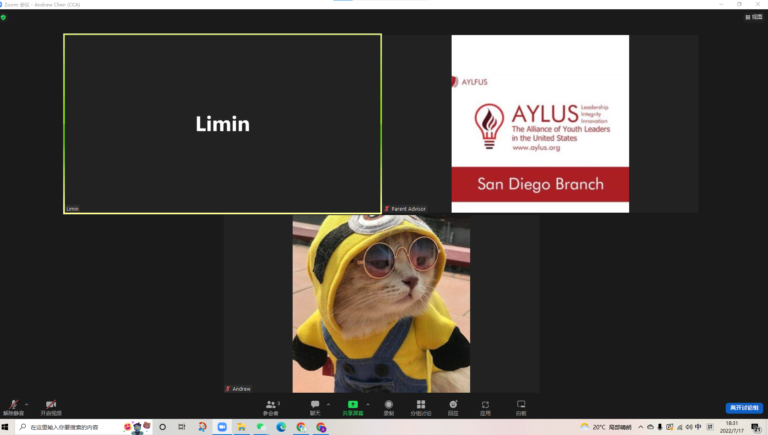Click the 拼 Pinyin IME icon
This screenshot has width=768, height=435.
pos(710,427)
